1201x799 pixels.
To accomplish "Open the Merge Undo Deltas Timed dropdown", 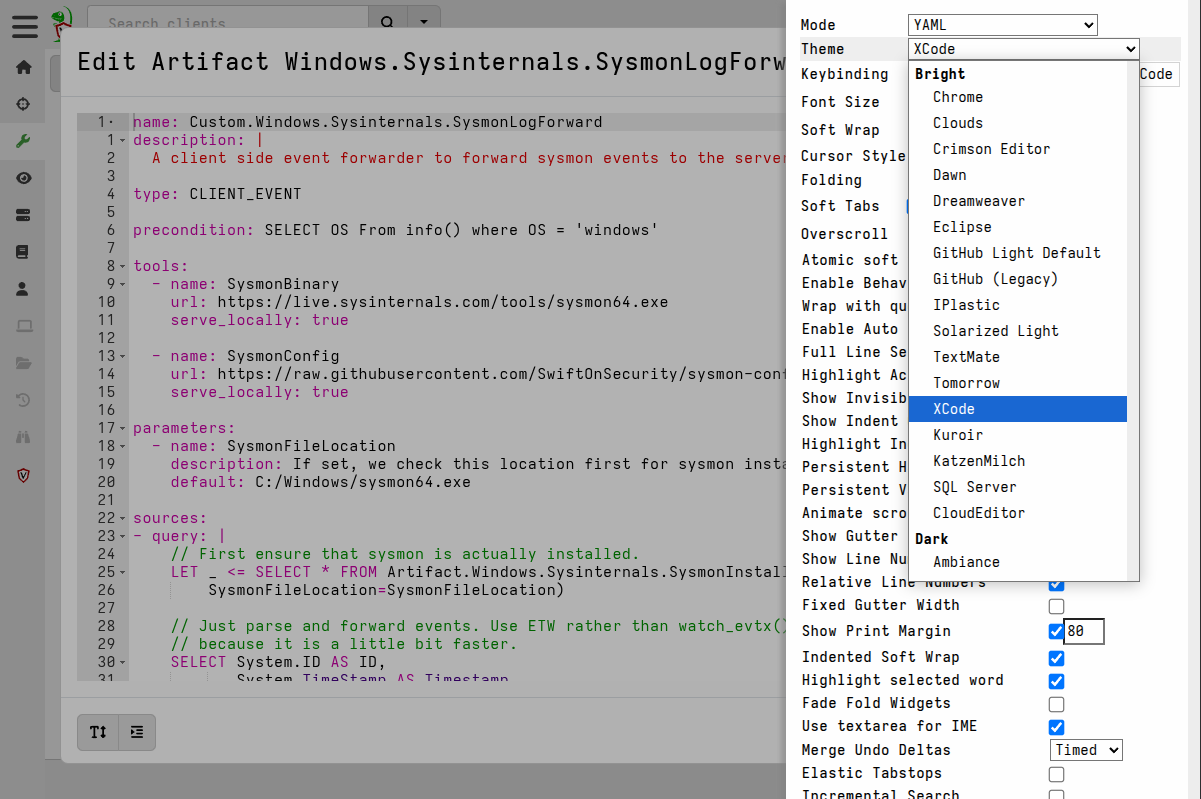I will [x=1086, y=749].
